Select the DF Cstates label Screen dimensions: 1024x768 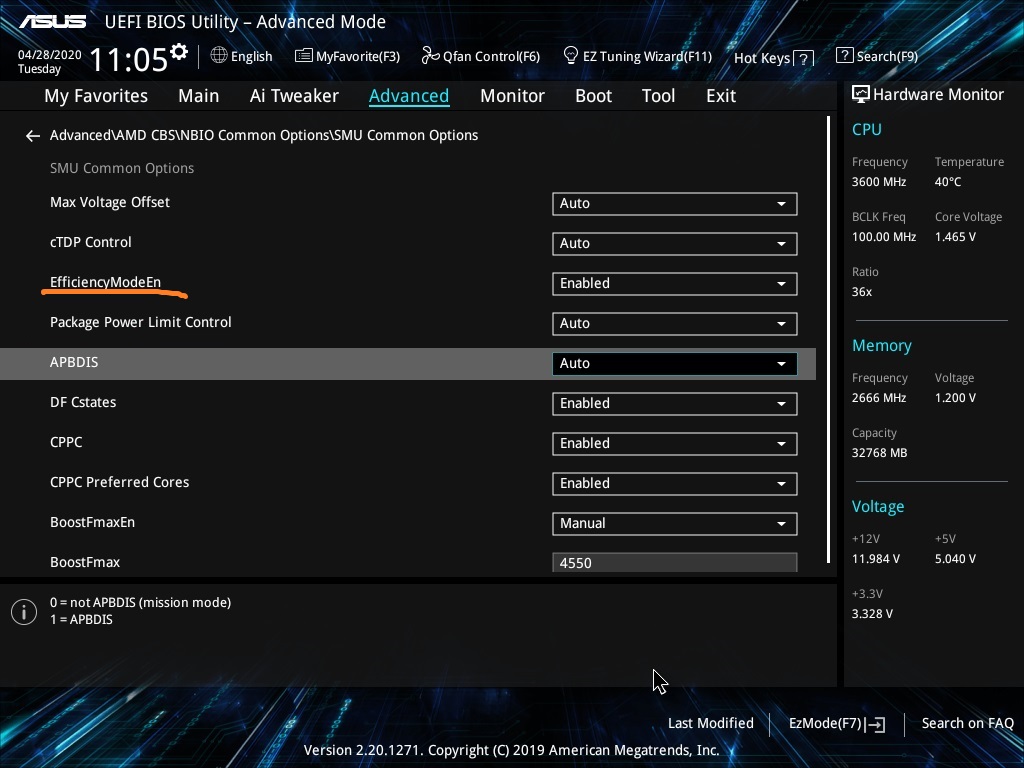[83, 402]
